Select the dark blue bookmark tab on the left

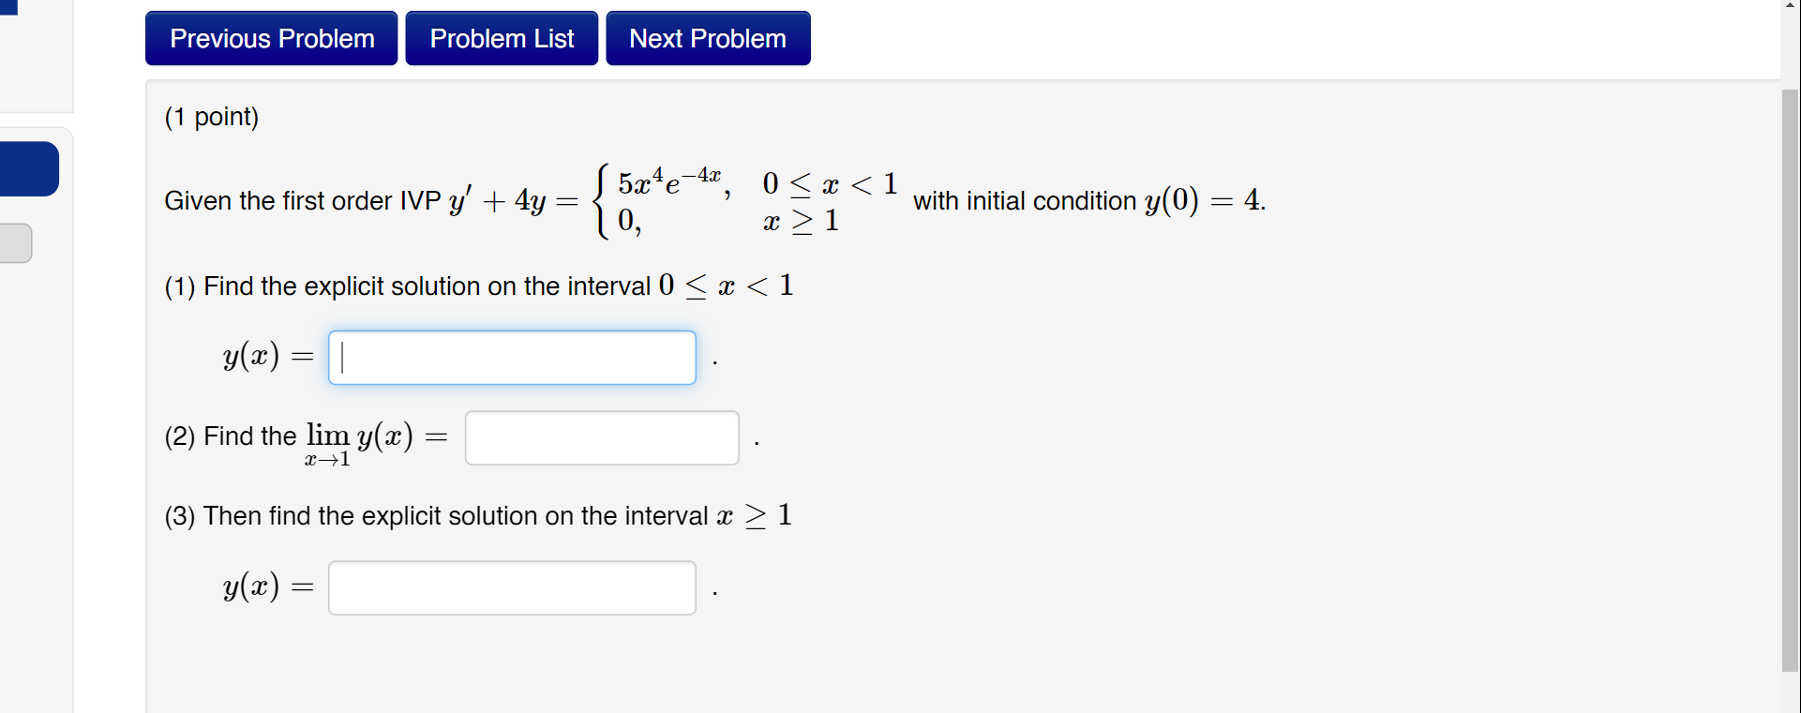coord(28,169)
